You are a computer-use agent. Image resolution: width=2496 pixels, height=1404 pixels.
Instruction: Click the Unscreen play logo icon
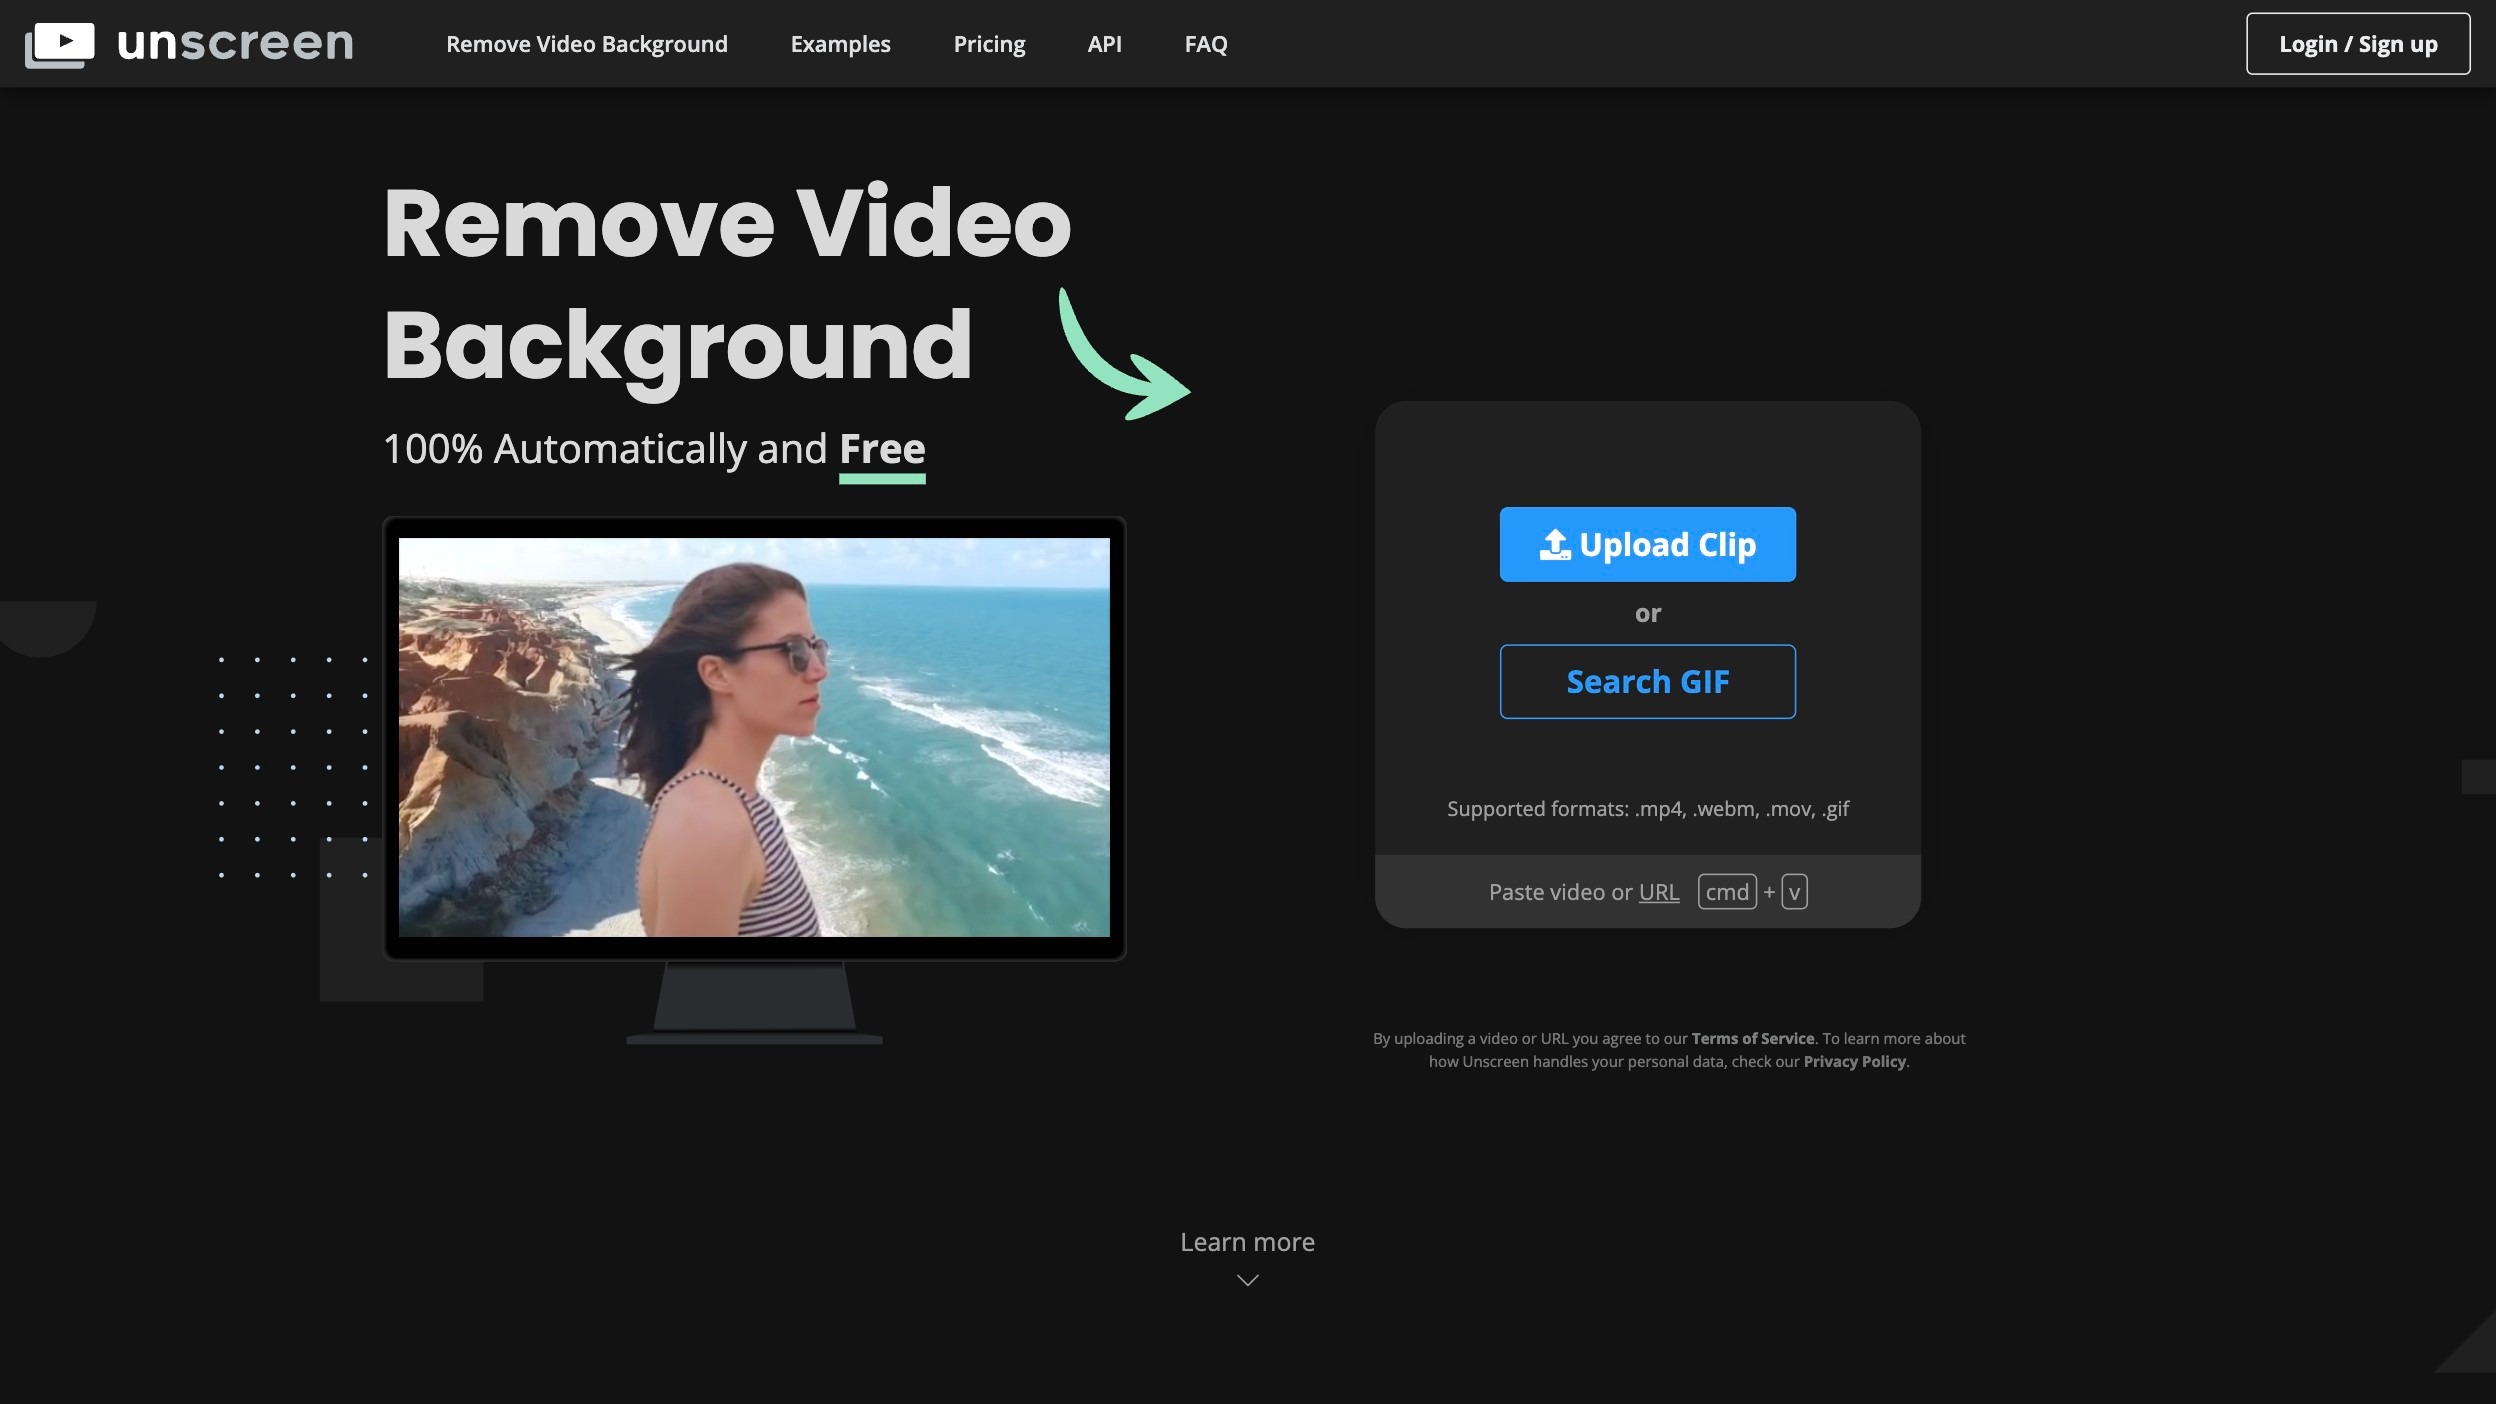tap(60, 44)
